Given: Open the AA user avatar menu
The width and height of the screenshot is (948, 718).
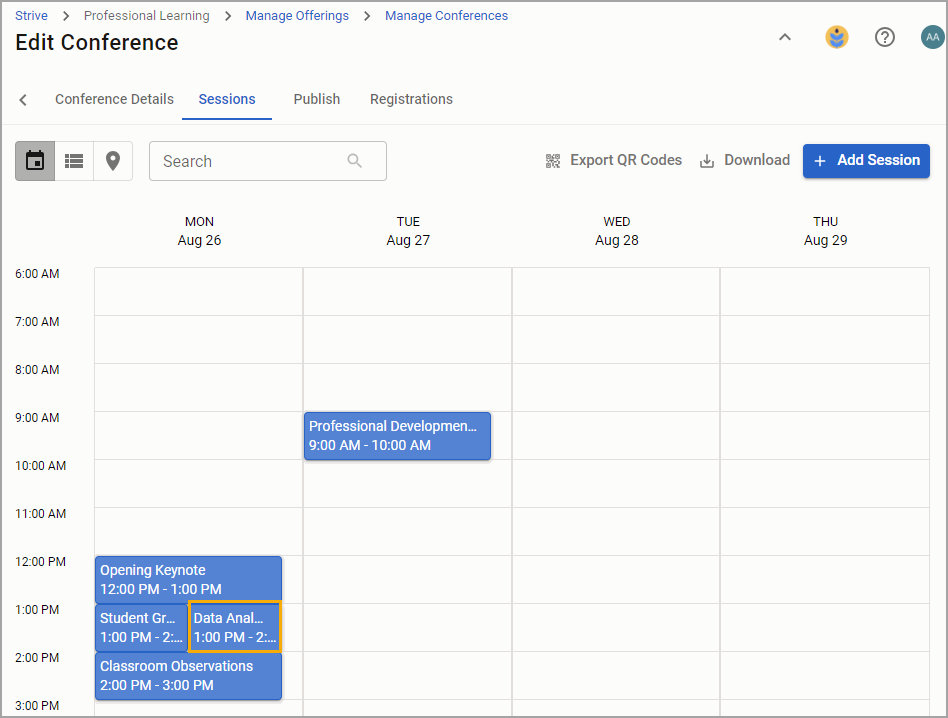Looking at the screenshot, I should tap(932, 37).
